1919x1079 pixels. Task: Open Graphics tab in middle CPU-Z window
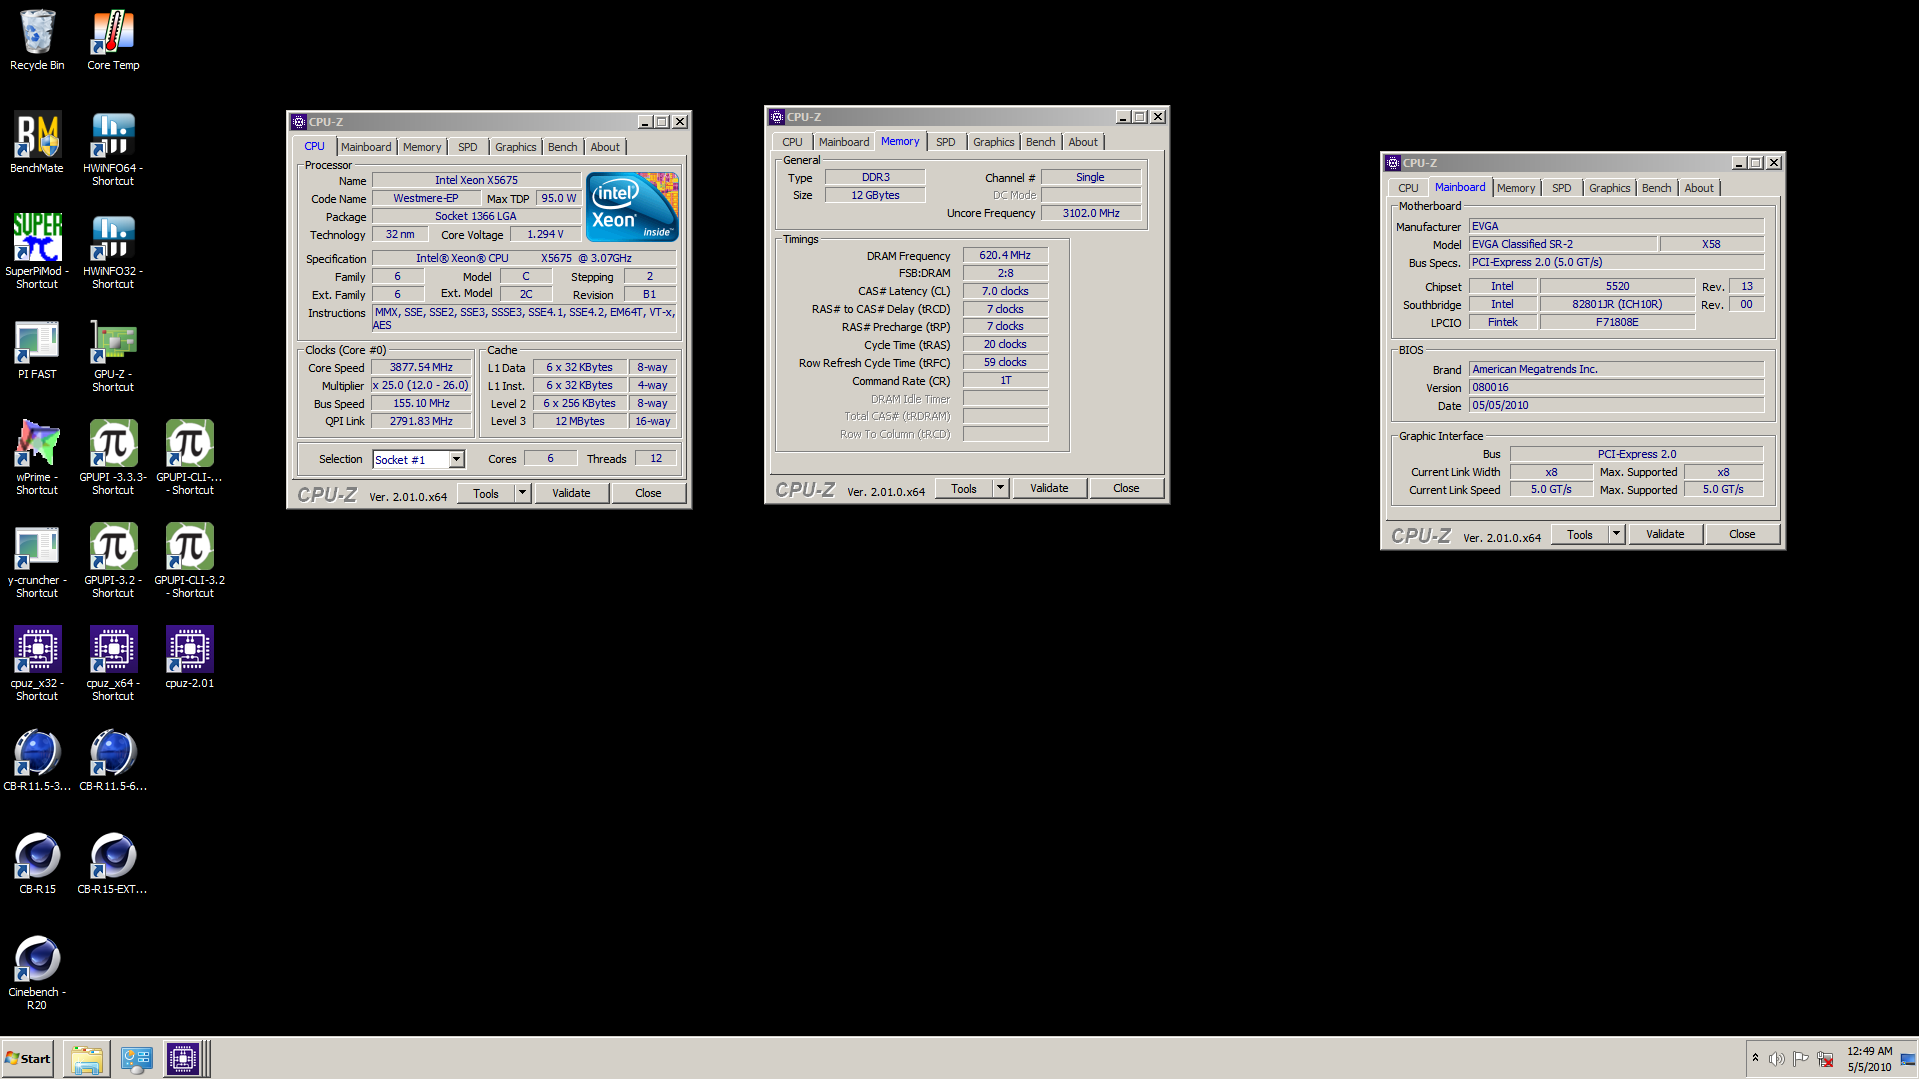click(x=993, y=142)
